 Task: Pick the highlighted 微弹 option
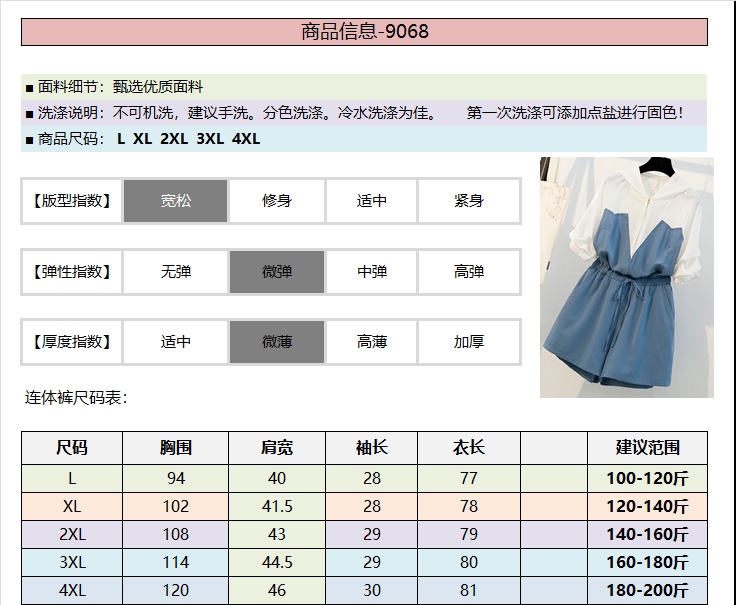tap(277, 272)
